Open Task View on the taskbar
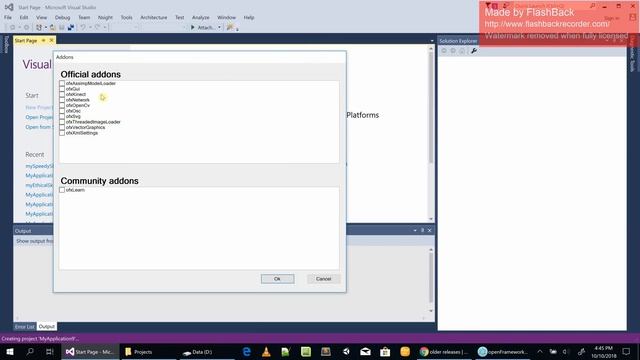Viewport: 640px width, 360px height. point(49,351)
